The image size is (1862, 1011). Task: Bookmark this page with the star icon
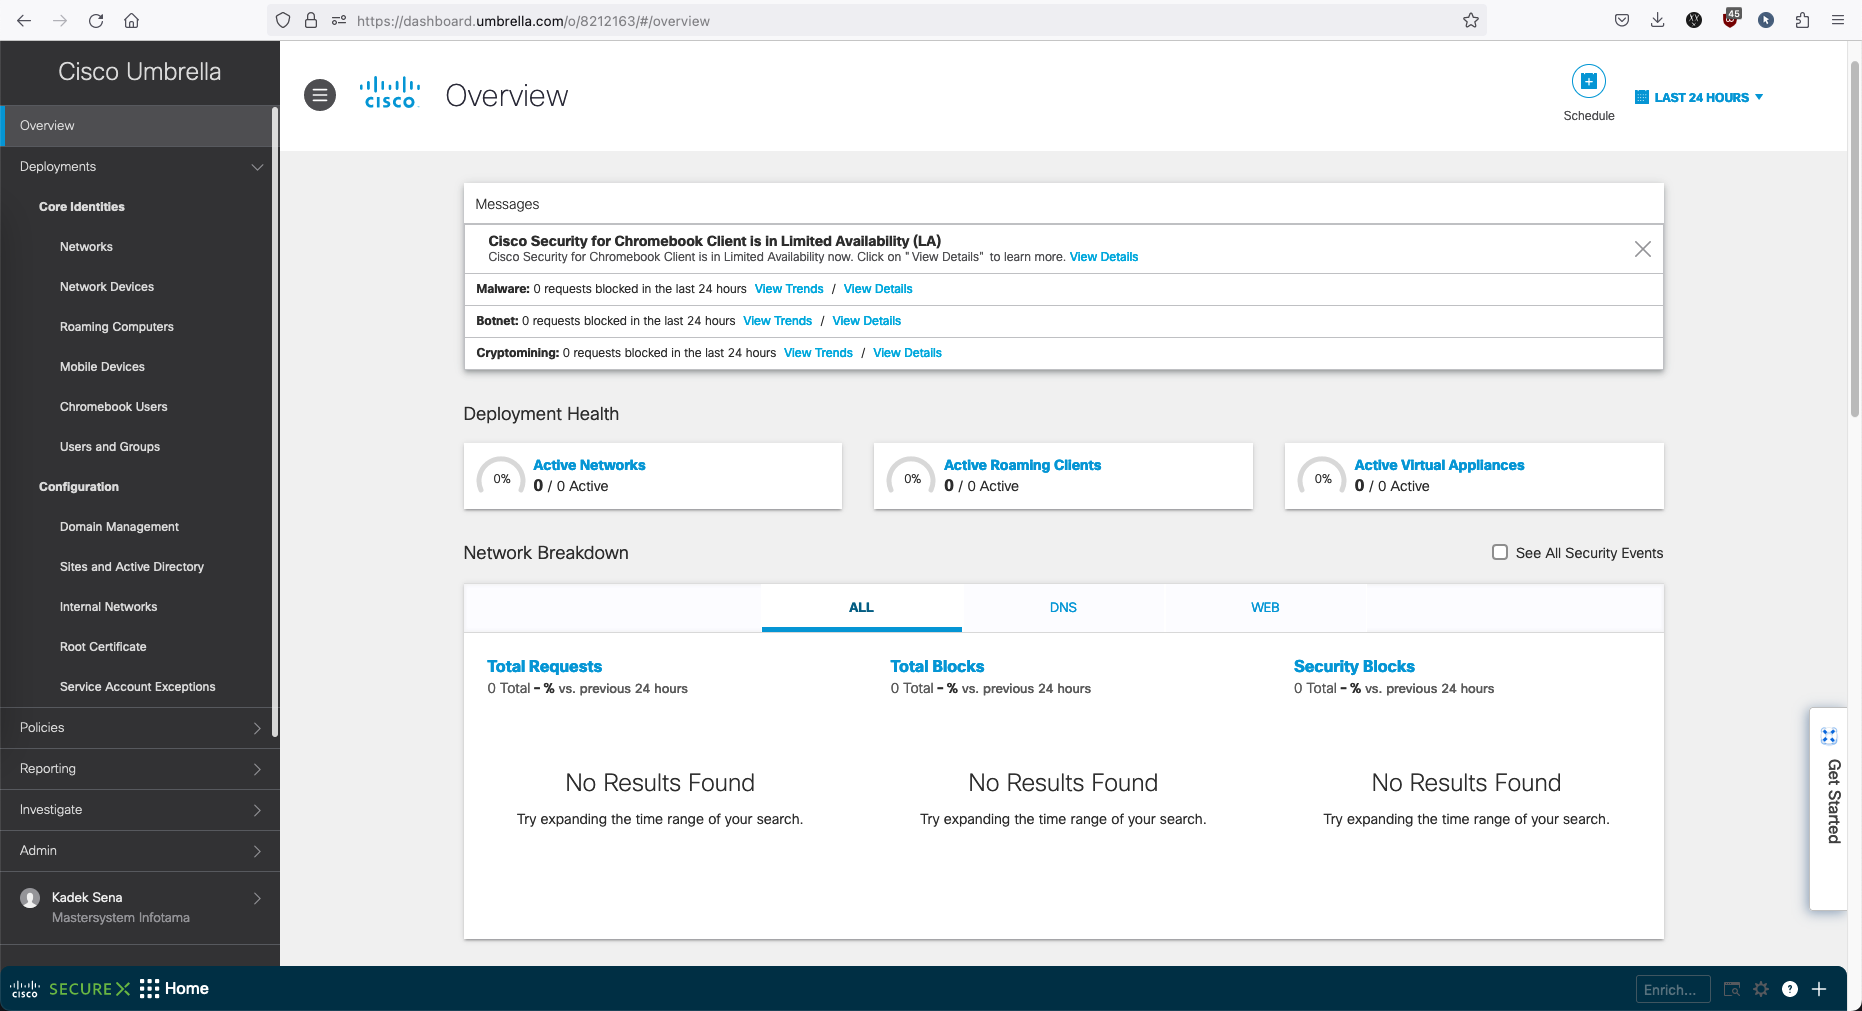(x=1470, y=20)
